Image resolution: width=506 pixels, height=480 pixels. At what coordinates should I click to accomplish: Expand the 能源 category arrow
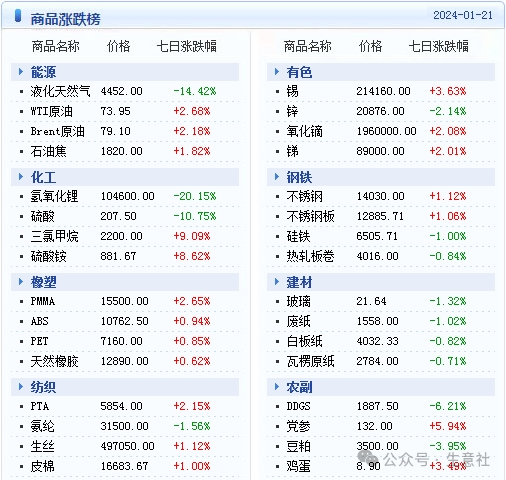tap(21, 72)
